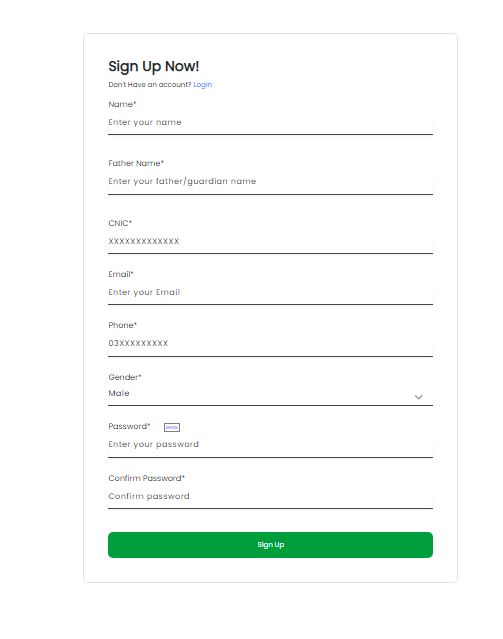Click the Enter your password field
Image resolution: width=503 pixels, height=639 pixels.
[270, 445]
